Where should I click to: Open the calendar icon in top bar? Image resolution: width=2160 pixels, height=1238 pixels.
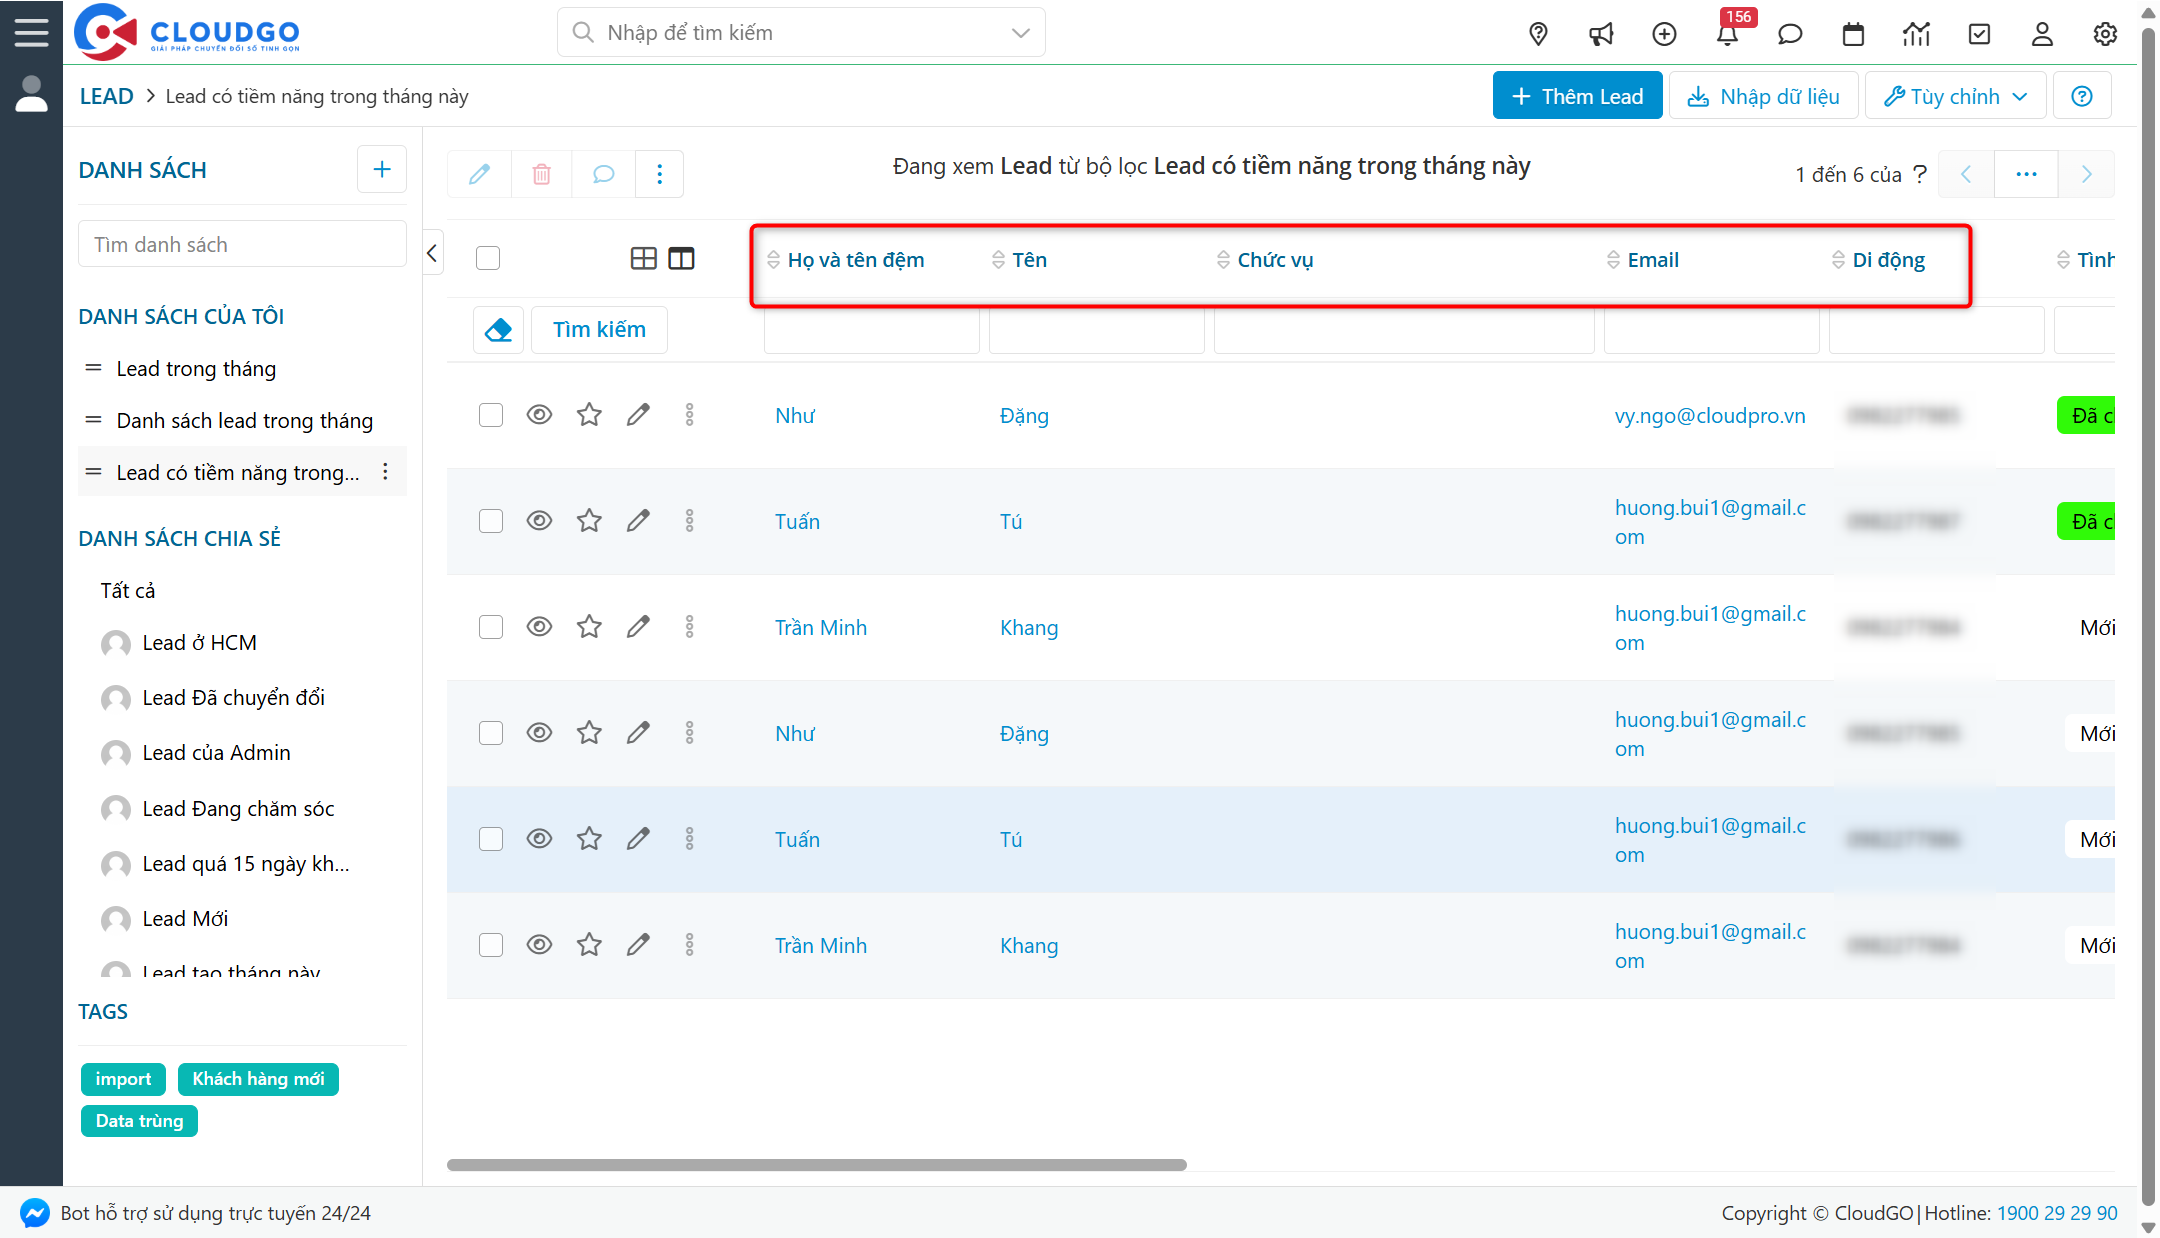1853,33
